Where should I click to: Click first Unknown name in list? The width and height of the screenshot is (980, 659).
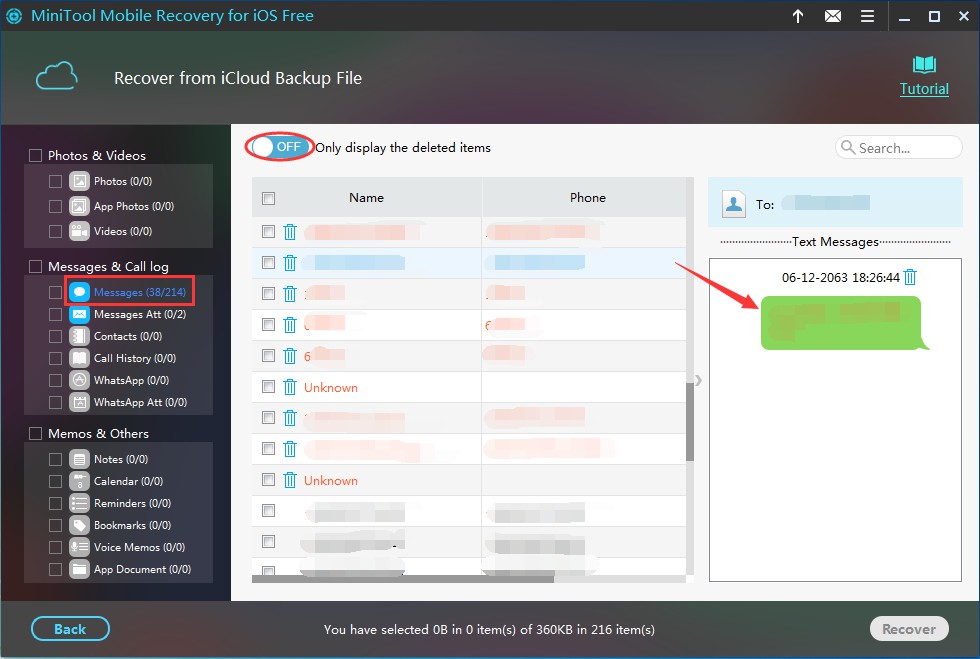point(331,388)
